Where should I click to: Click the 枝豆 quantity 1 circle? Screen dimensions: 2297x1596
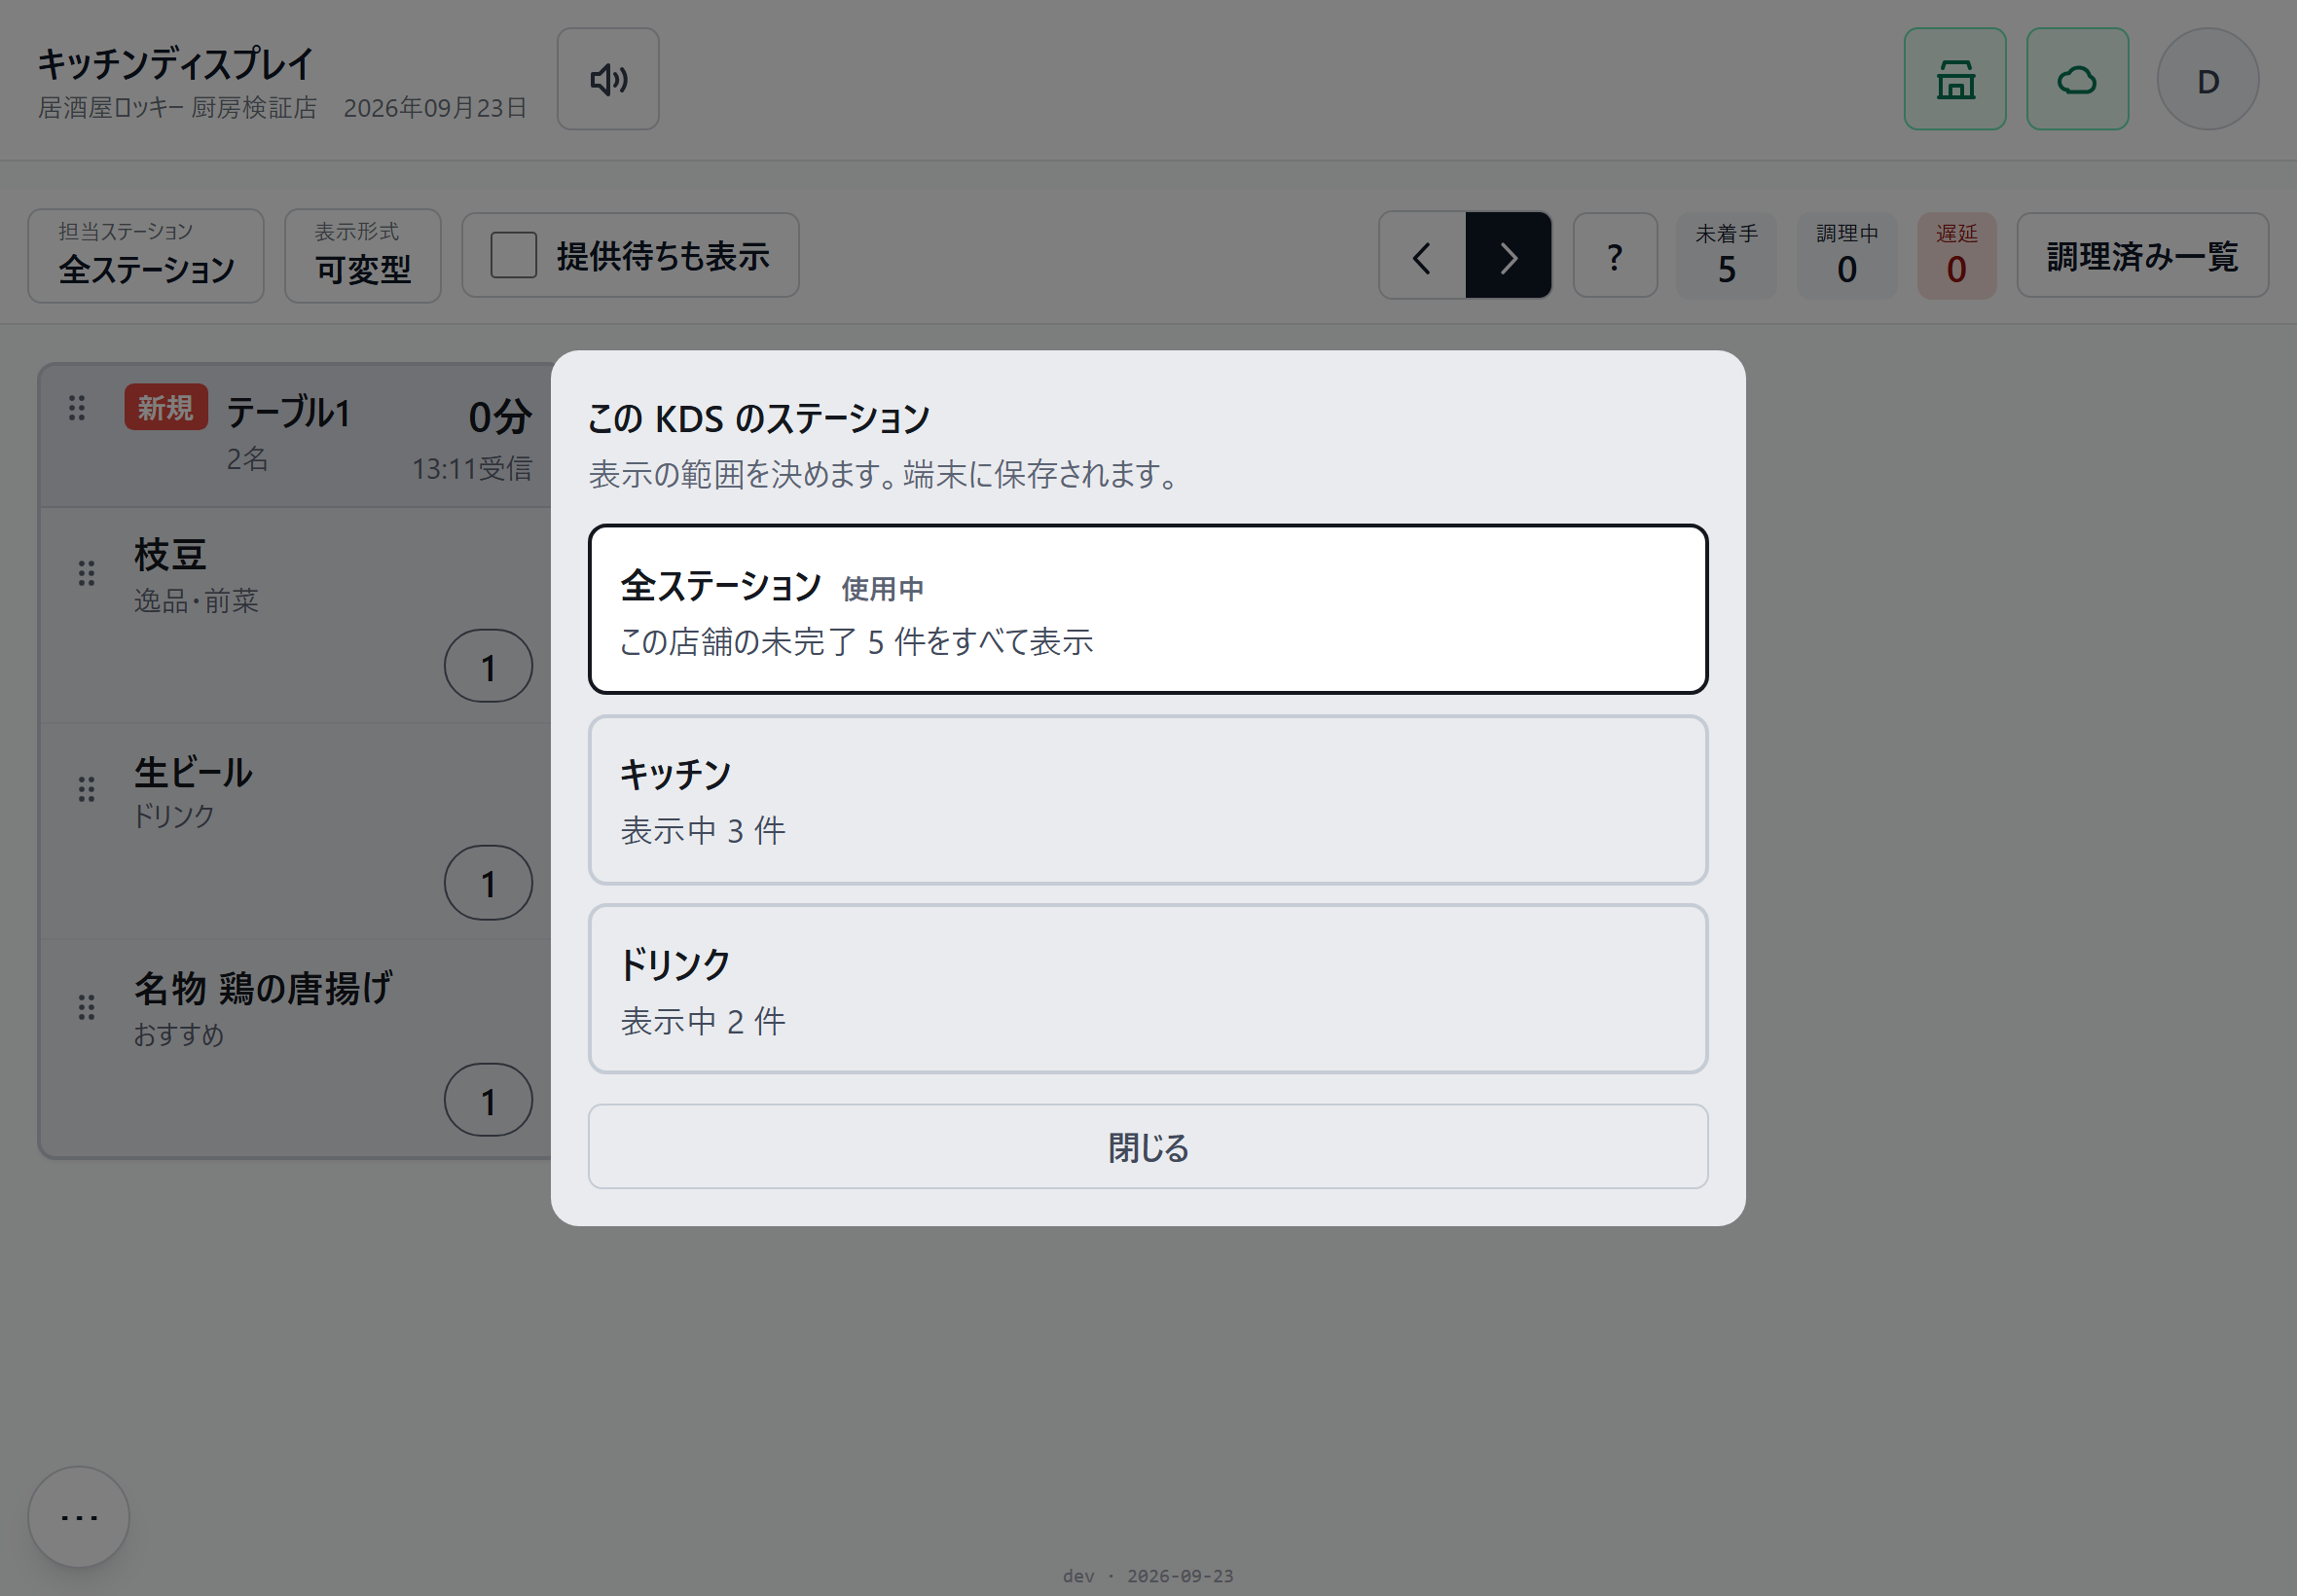click(488, 666)
